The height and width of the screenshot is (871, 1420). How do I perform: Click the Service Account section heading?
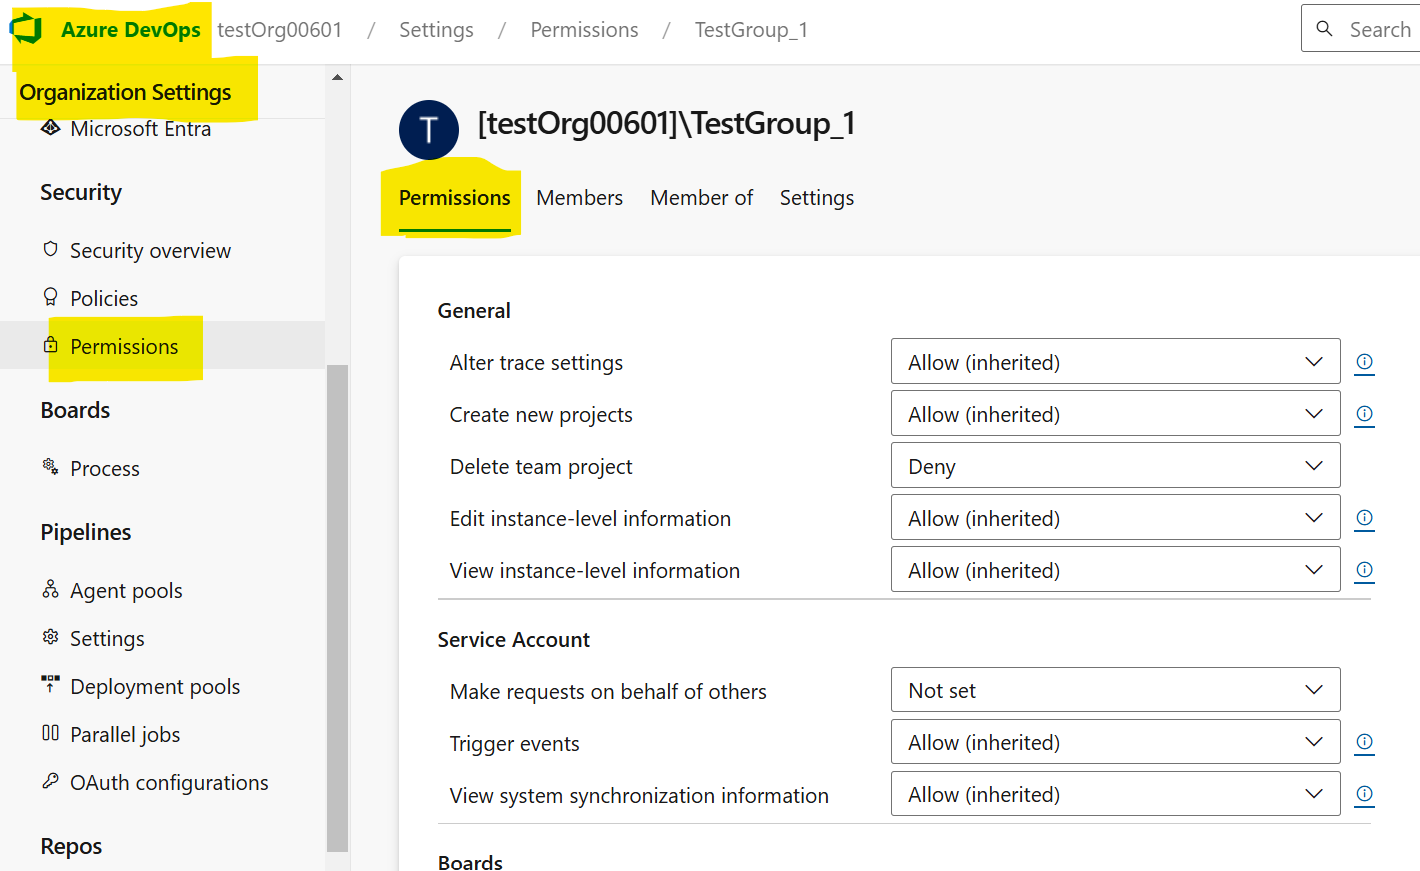coord(514,640)
